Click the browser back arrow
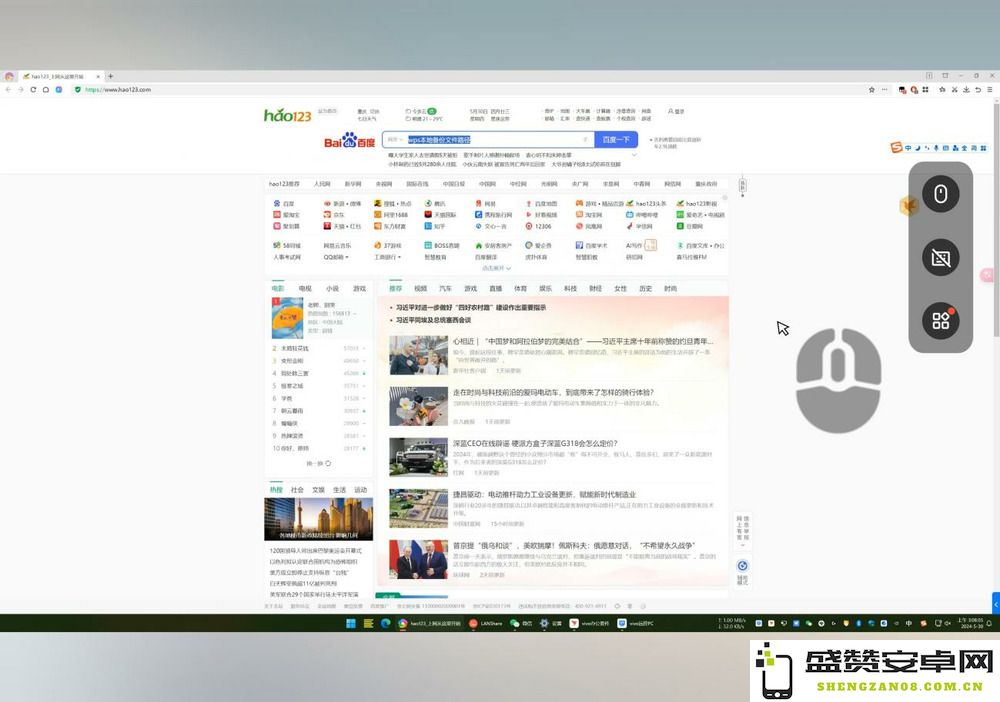Viewport: 1000px width, 702px height. pyautogui.click(x=8, y=90)
